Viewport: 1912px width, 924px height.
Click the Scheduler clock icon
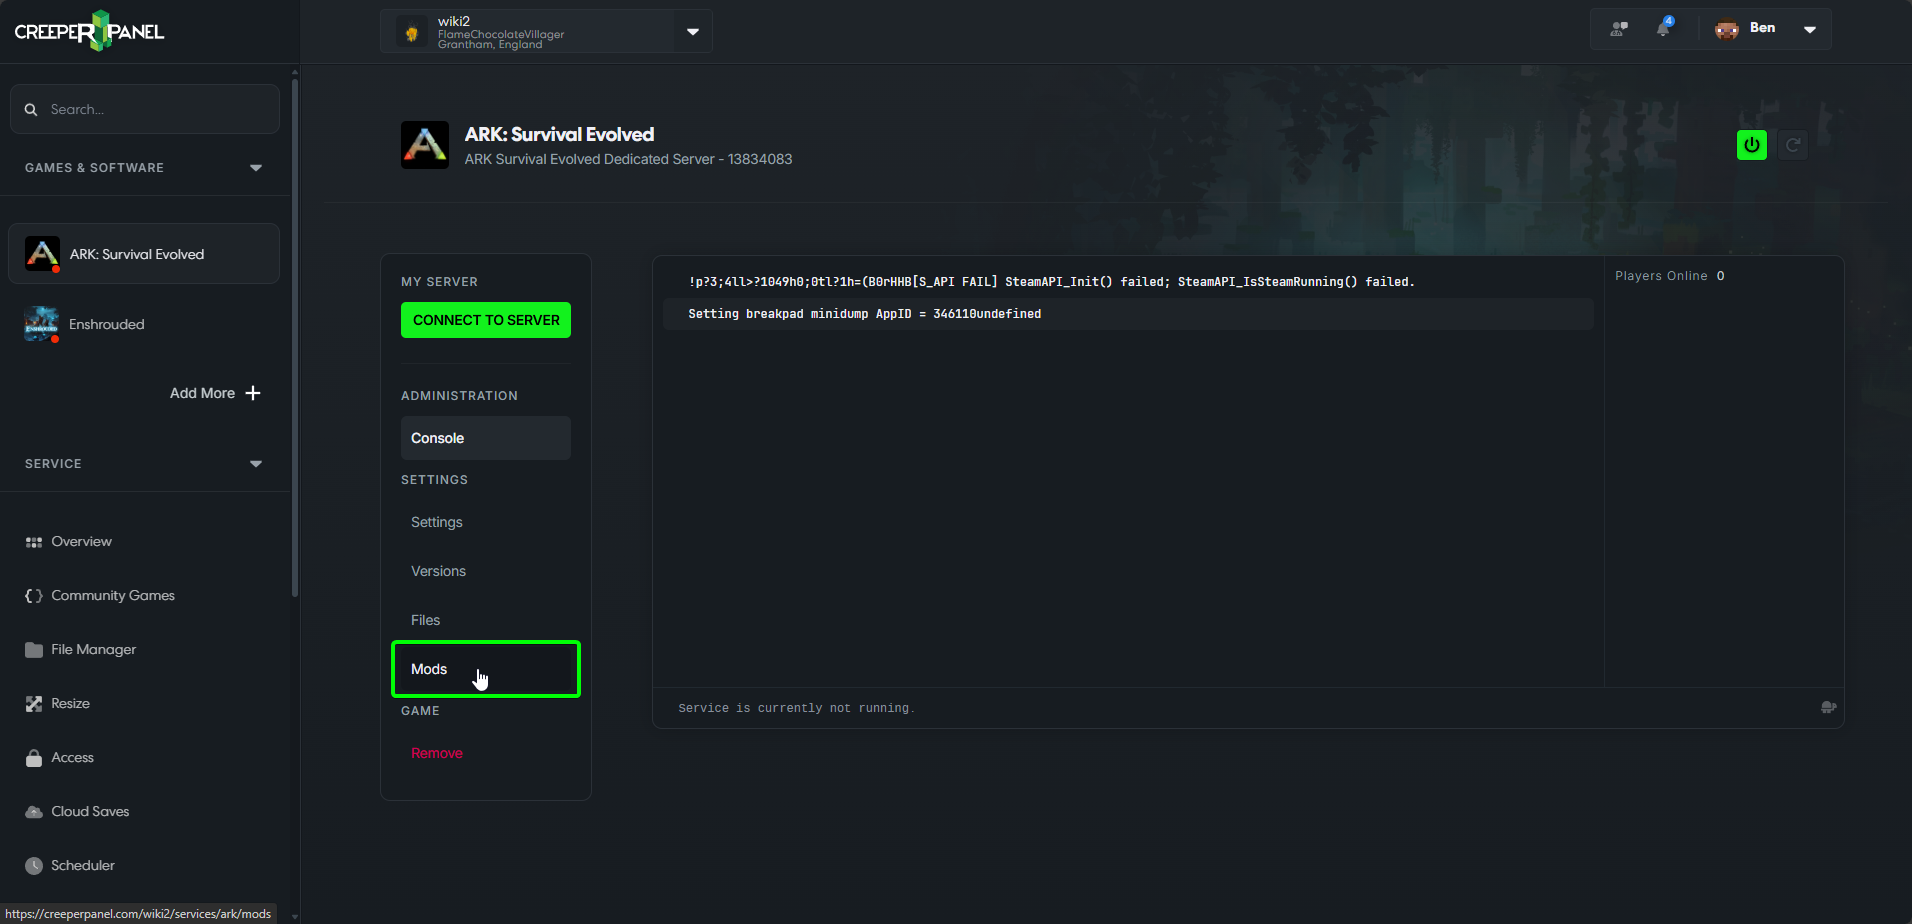(x=34, y=866)
